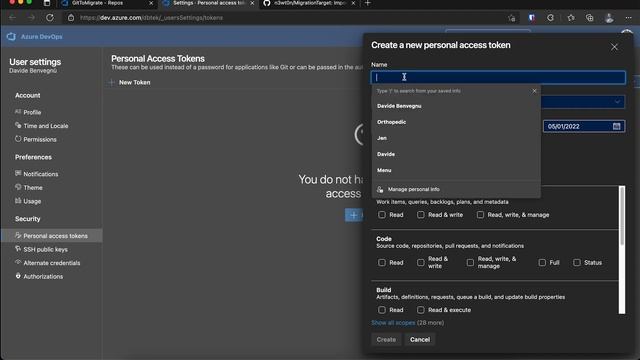The width and height of the screenshot is (640, 360).
Task: Open browser collections icon
Action: 589,18
